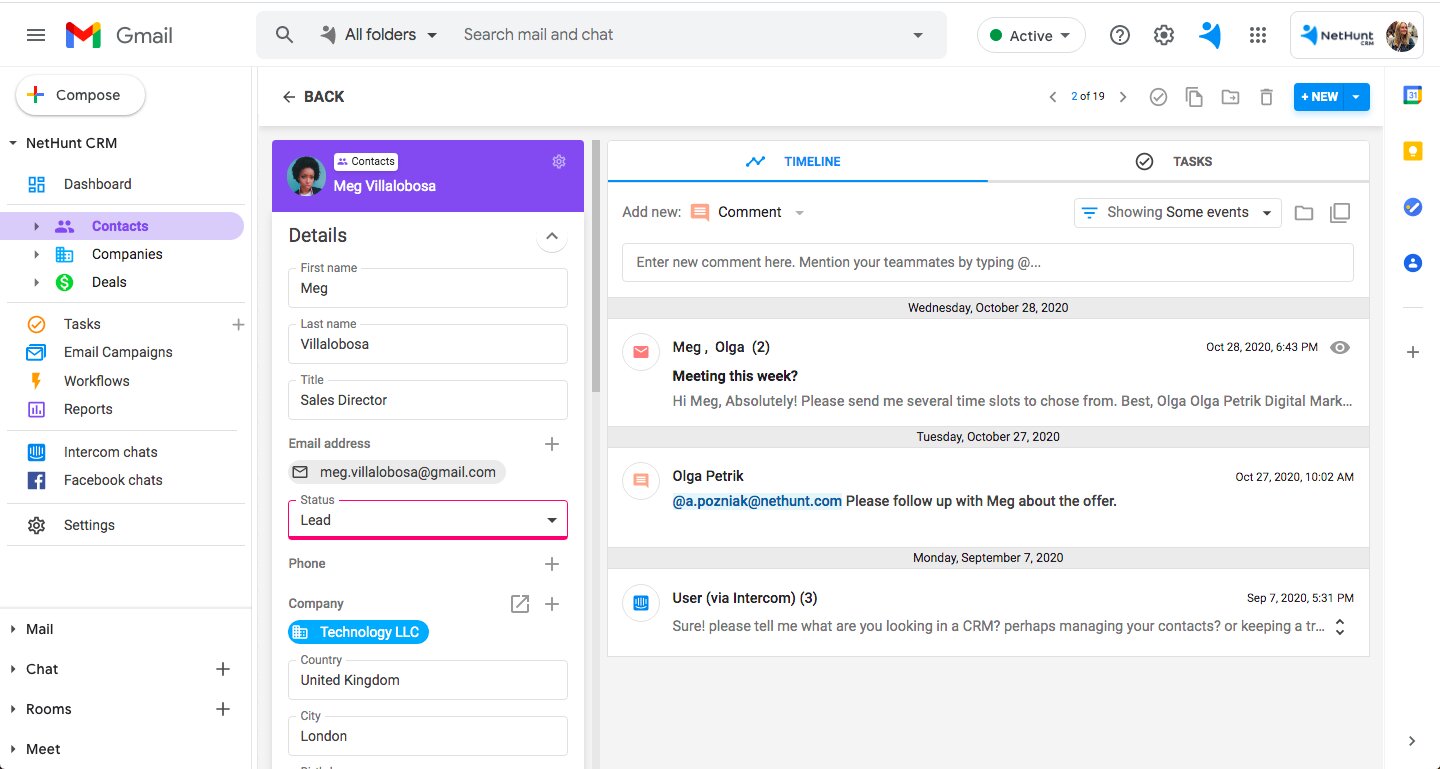Image resolution: width=1440 pixels, height=769 pixels.
Task: Open Email Campaigns in sidebar
Action: pyautogui.click(x=118, y=352)
